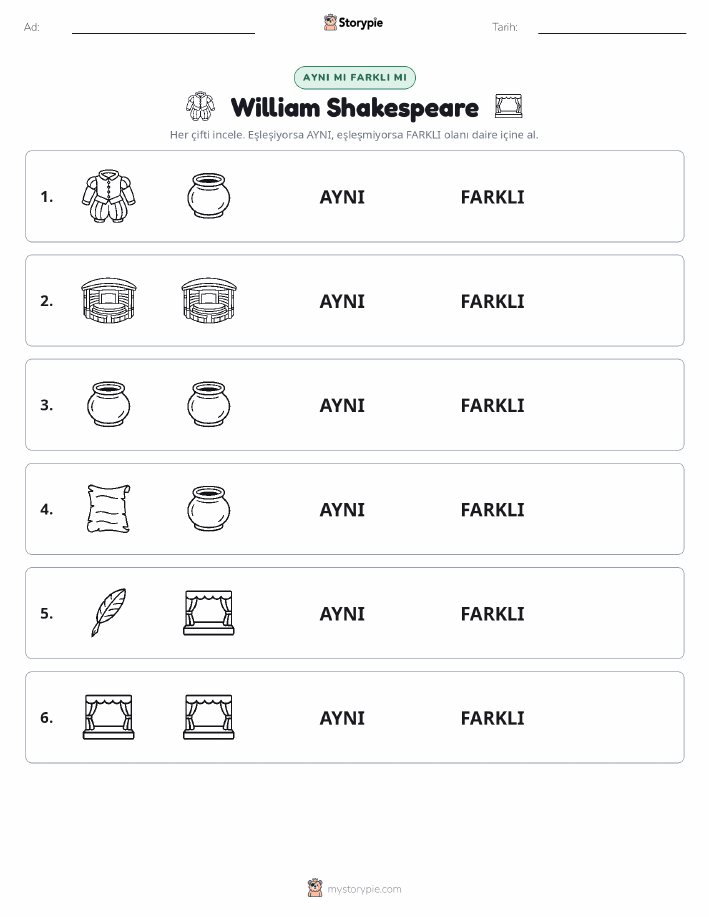709x917 pixels.
Task: Choose AYNI for row 3
Action: pyautogui.click(x=342, y=406)
